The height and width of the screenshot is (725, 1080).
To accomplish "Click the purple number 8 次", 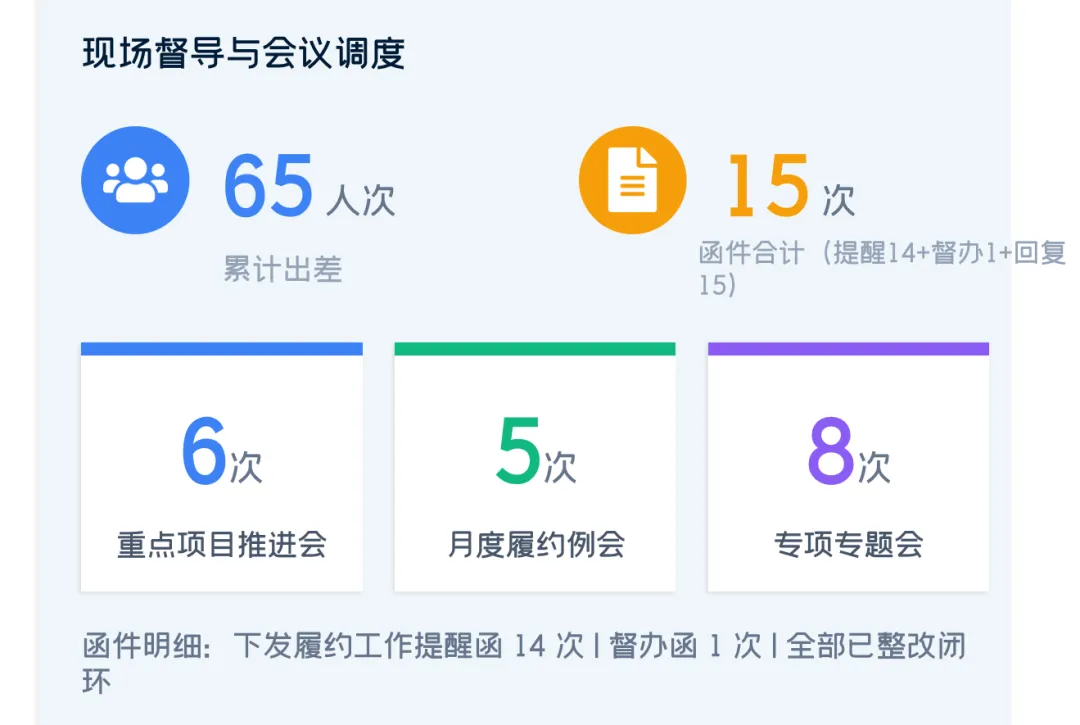I will tap(849, 452).
